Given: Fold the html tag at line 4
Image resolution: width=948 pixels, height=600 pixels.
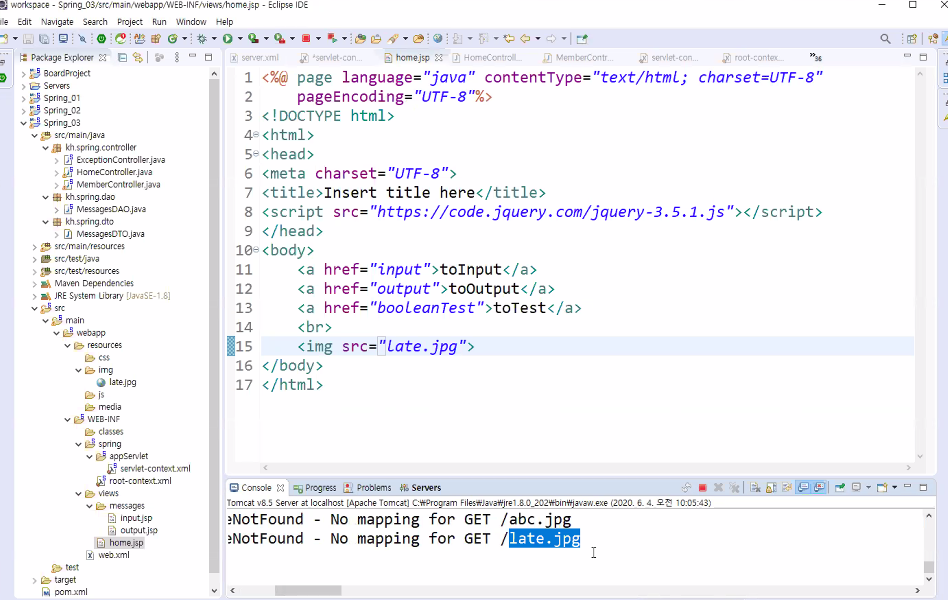Looking at the screenshot, I should tap(256, 135).
